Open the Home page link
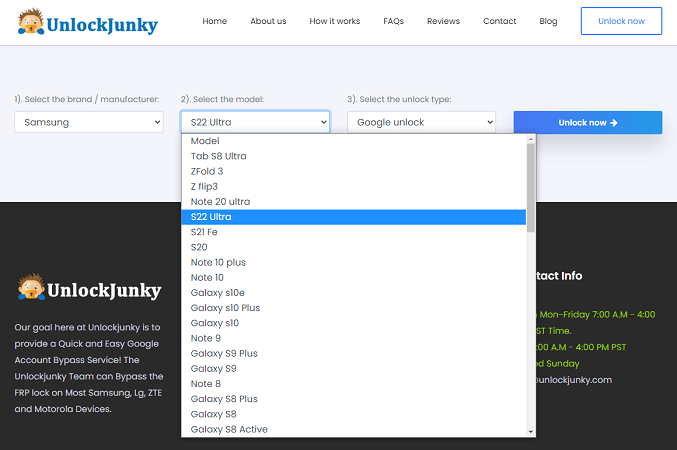The height and width of the screenshot is (450, 677). [215, 21]
